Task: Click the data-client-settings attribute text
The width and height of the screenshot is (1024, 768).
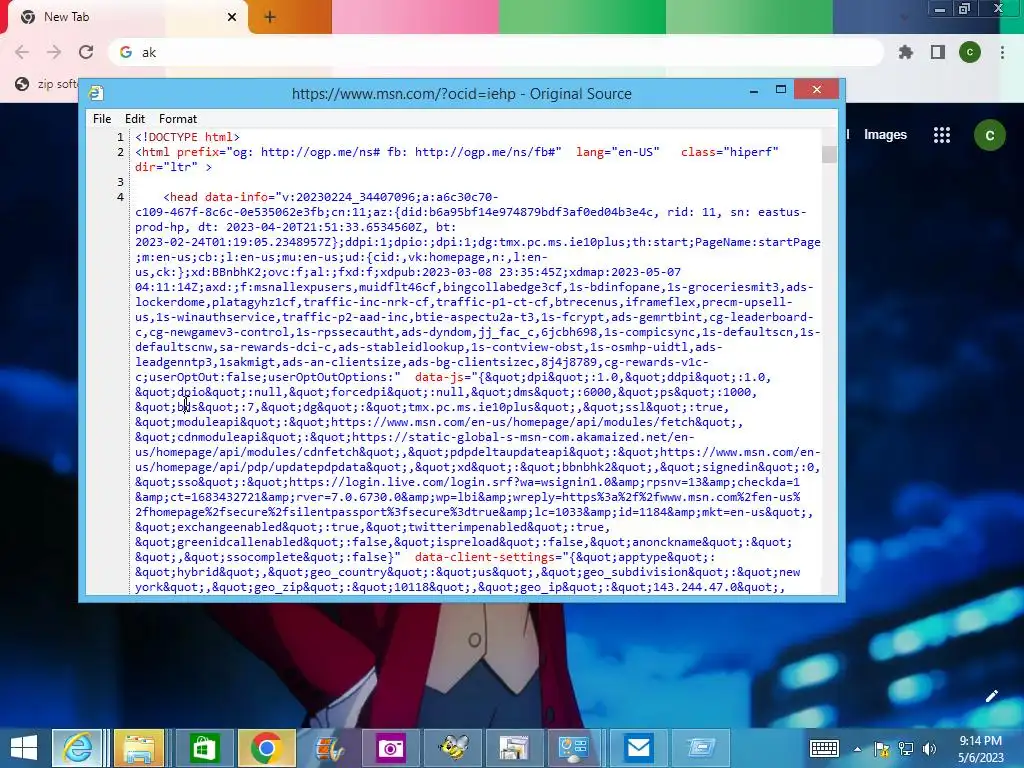Action: click(485, 558)
